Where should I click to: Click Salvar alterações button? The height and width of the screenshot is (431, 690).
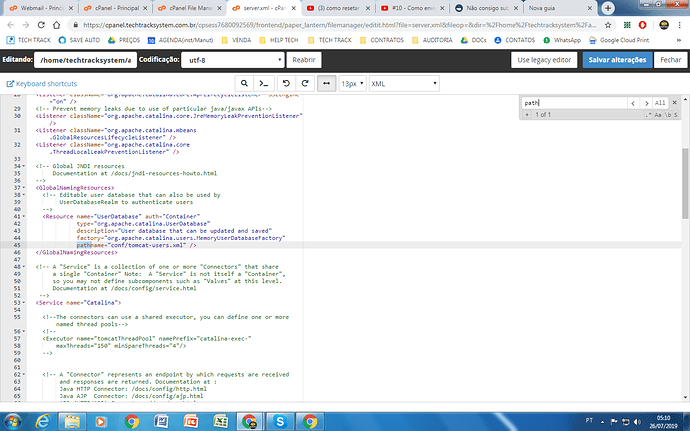pos(617,60)
